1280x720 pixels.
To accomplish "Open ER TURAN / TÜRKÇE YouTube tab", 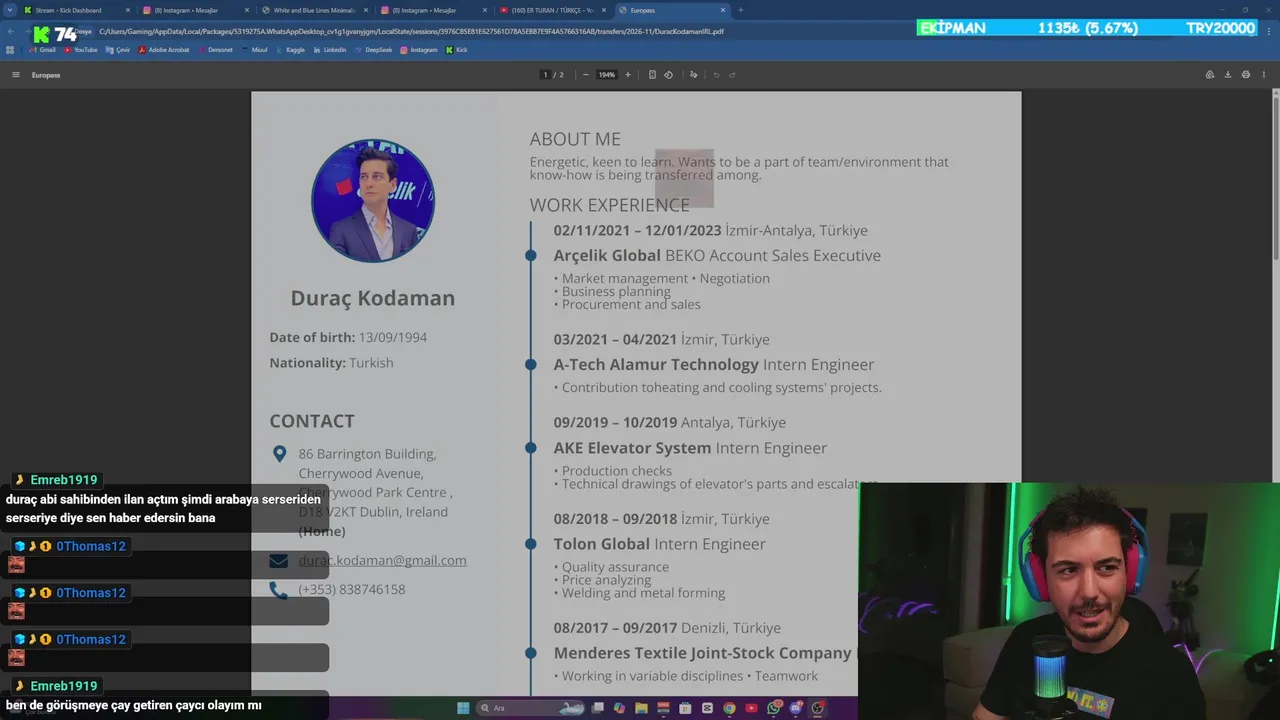I will click(552, 10).
